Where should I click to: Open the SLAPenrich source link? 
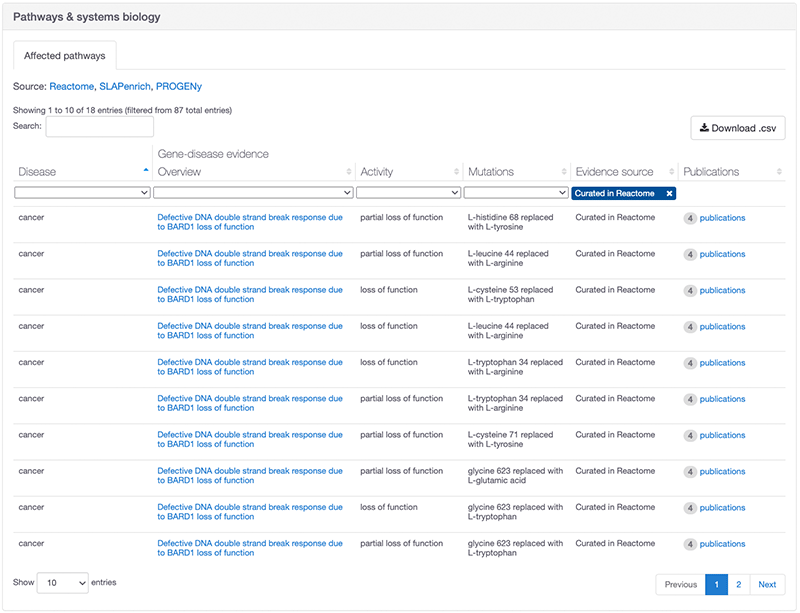[124, 86]
